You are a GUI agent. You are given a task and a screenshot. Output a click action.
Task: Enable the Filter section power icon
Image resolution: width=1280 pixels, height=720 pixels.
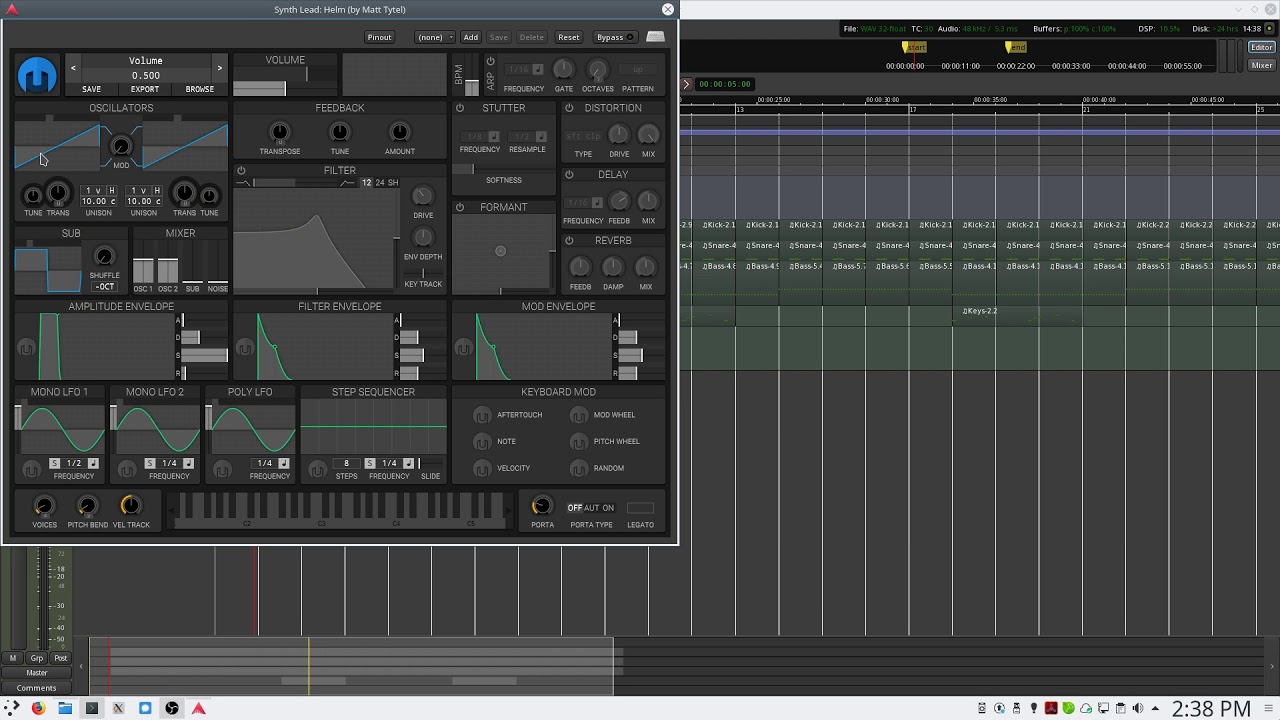(241, 171)
